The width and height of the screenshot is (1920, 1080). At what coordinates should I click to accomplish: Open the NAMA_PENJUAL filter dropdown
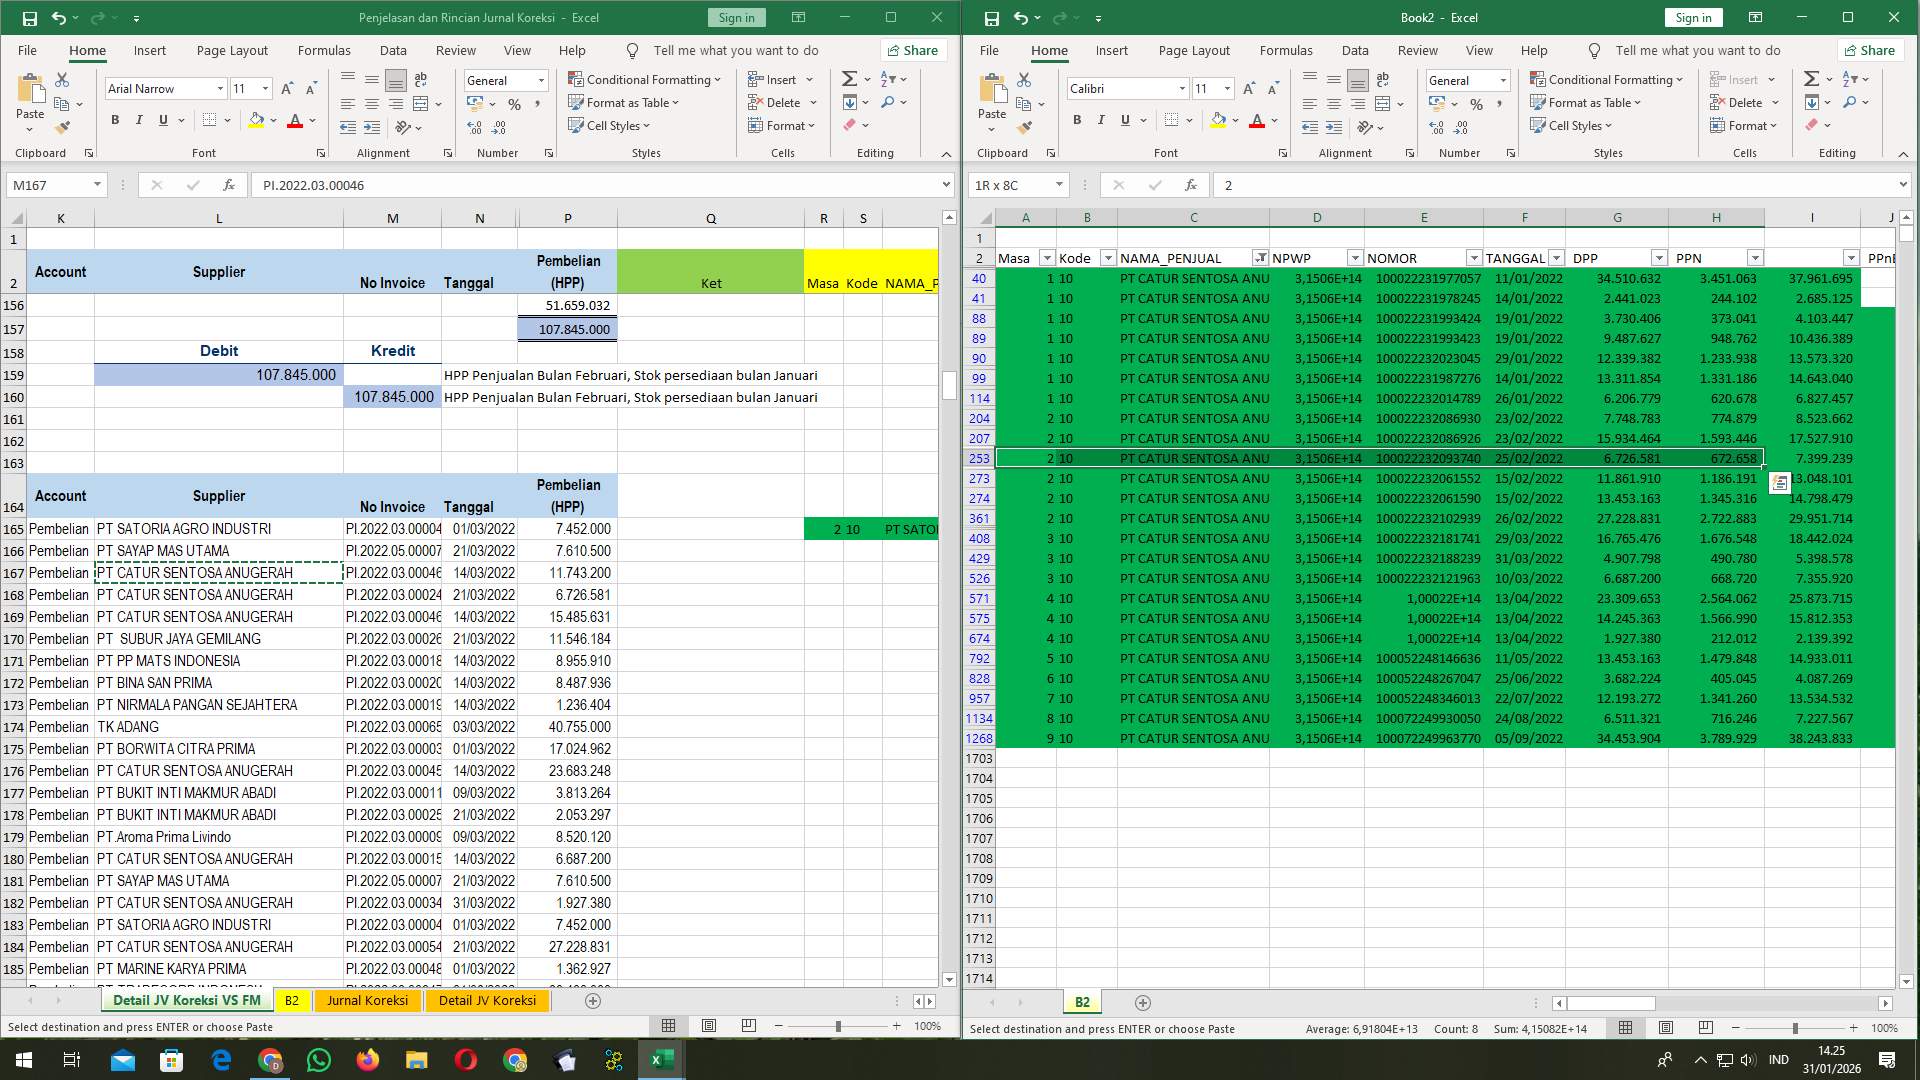point(1261,257)
